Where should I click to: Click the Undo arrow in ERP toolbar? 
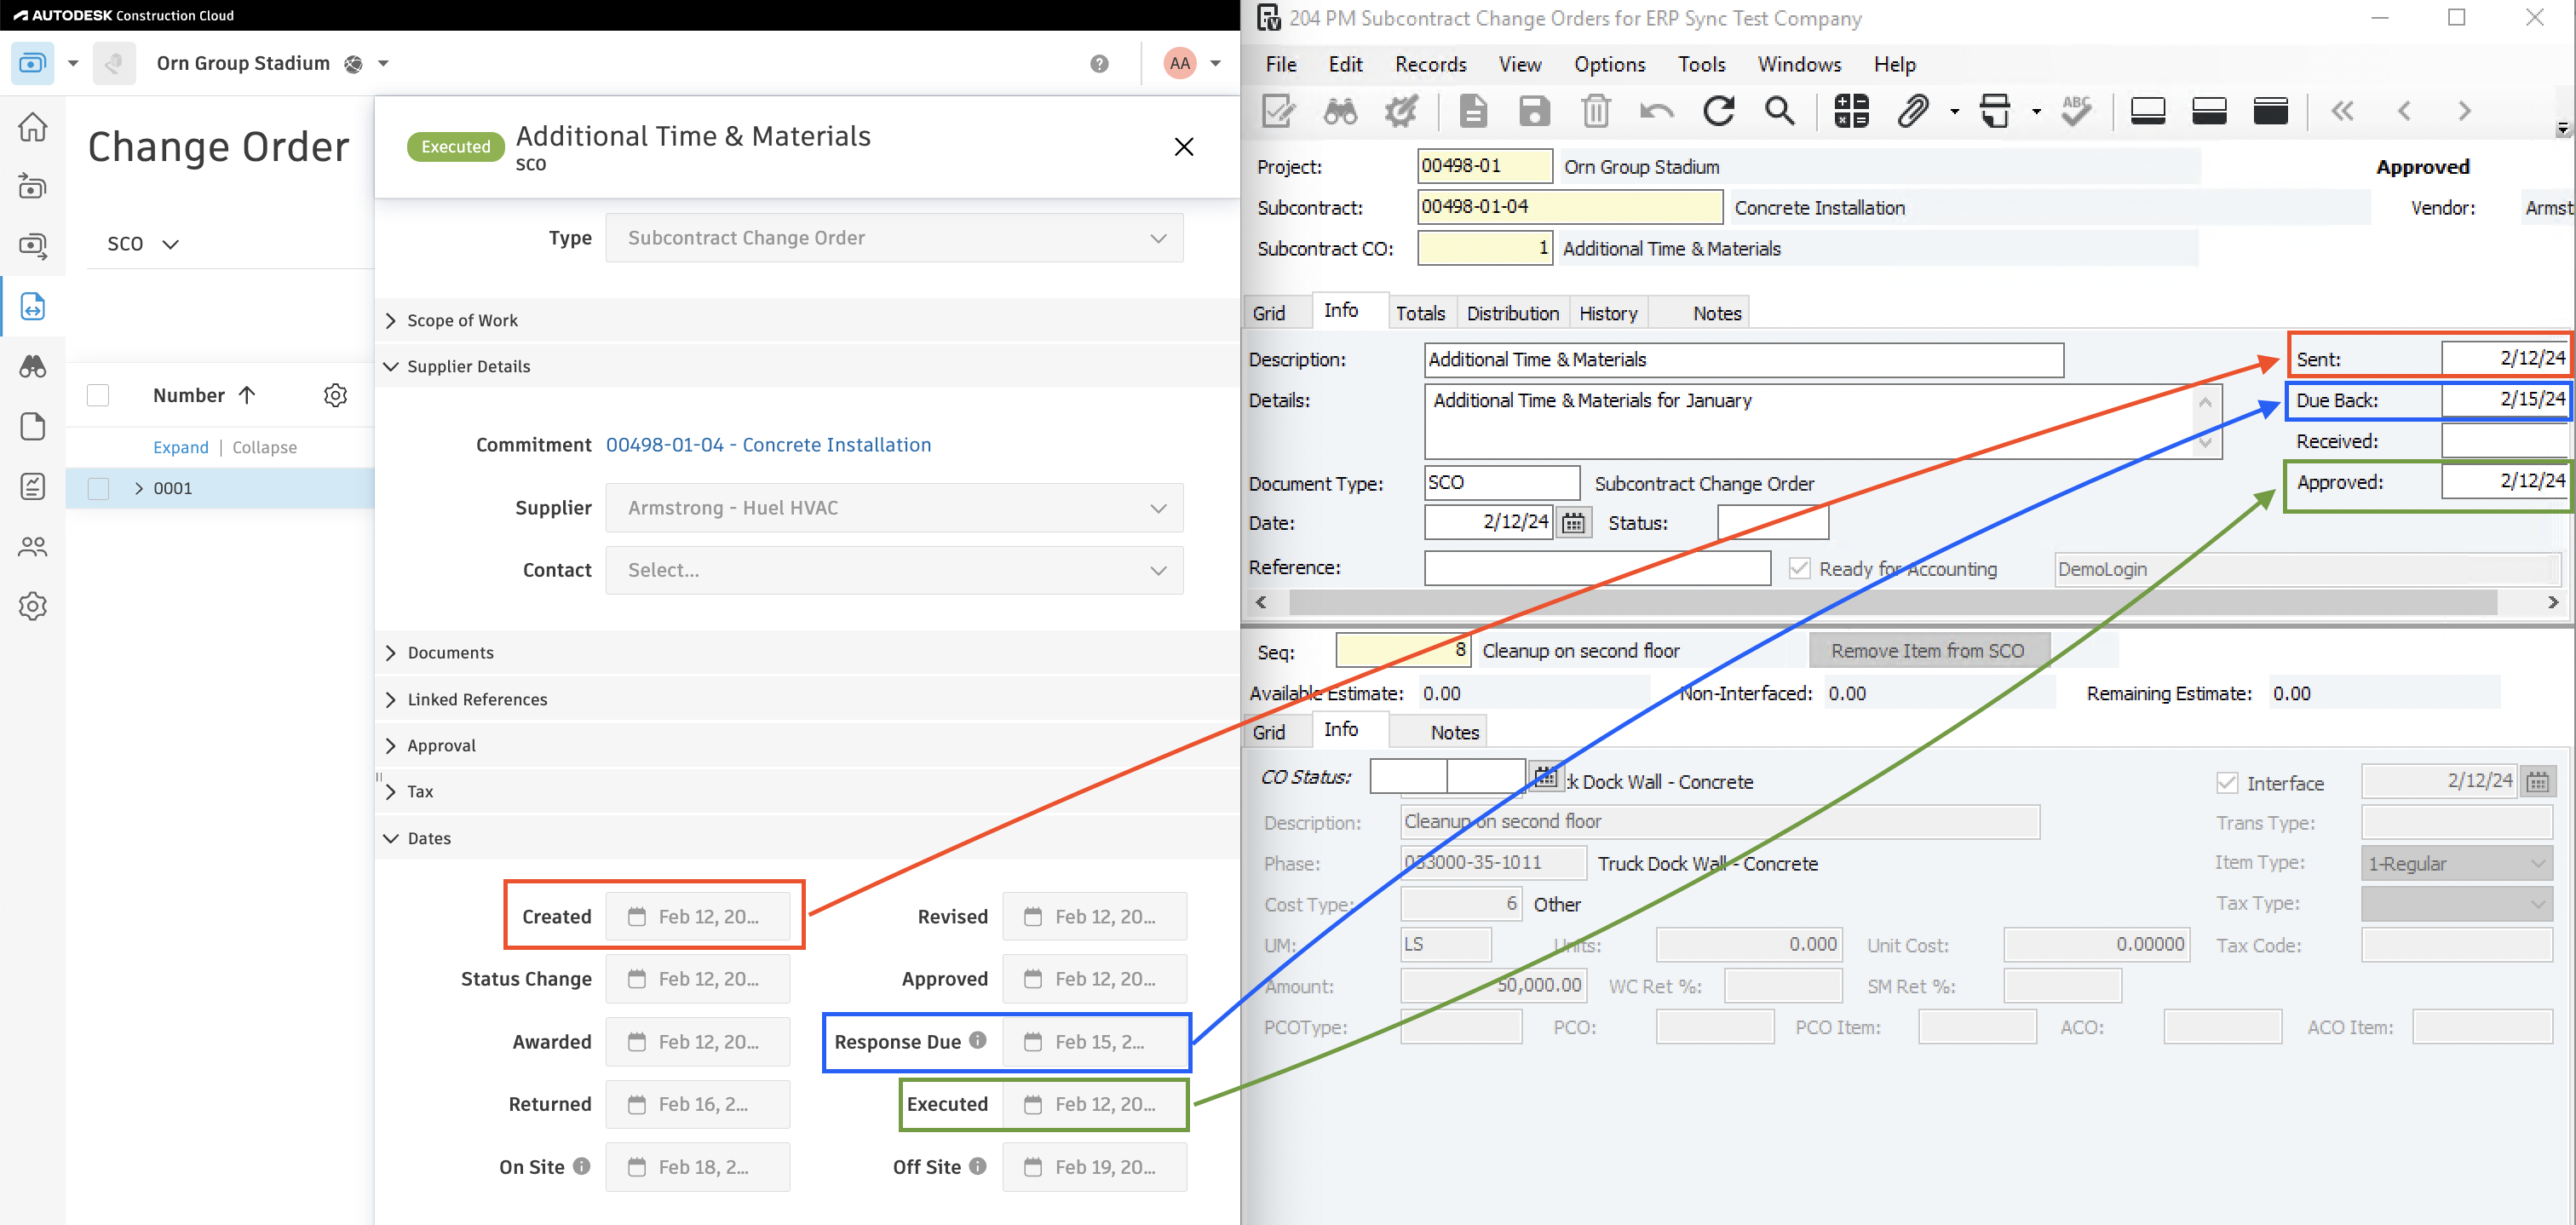pyautogui.click(x=1657, y=111)
